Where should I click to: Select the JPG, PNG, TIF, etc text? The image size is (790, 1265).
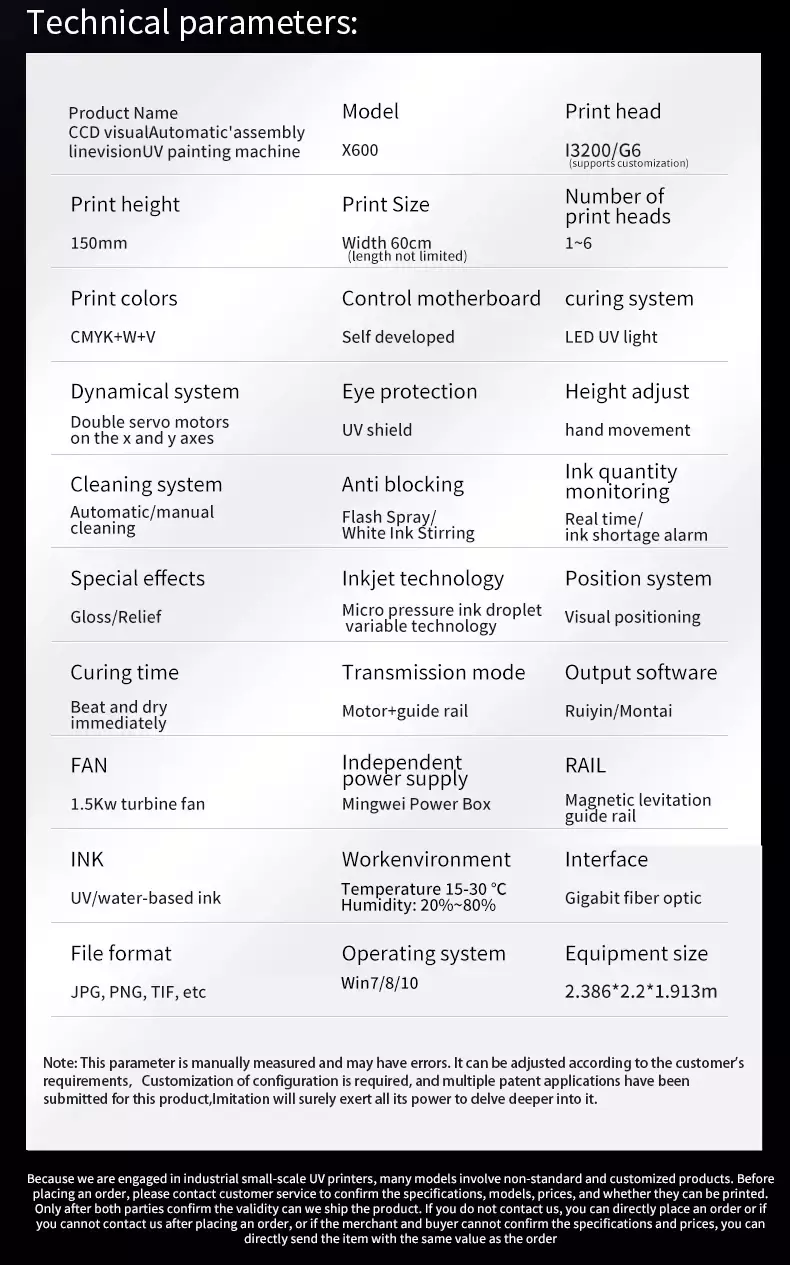138,992
